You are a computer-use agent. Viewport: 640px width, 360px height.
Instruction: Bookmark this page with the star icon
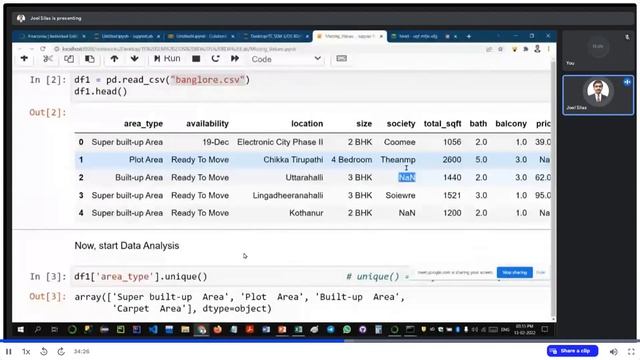point(500,49)
